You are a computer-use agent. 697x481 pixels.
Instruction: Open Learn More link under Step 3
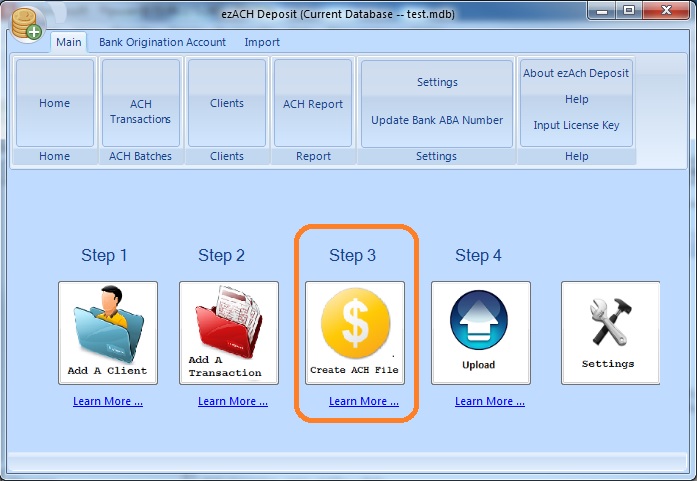363,401
